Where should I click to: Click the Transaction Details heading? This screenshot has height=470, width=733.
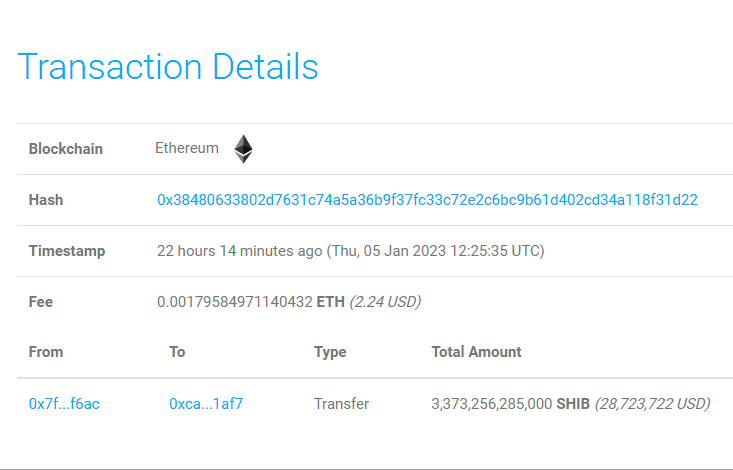pyautogui.click(x=168, y=67)
